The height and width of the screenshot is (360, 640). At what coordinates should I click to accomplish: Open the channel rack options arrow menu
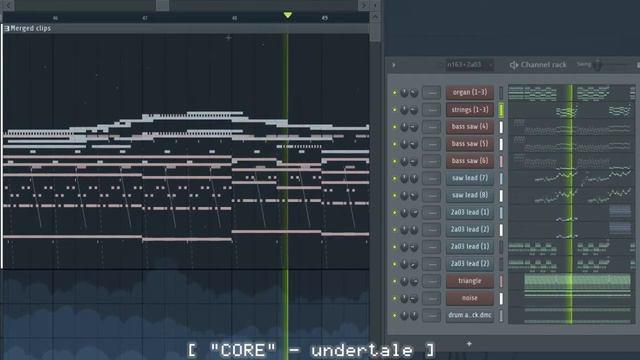coord(393,65)
